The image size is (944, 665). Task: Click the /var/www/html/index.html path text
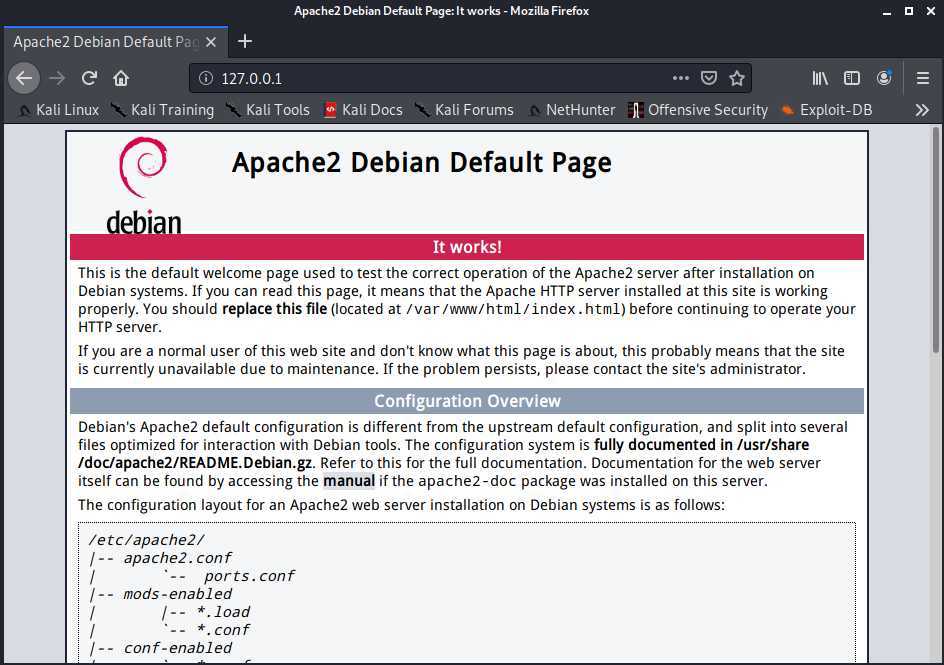tap(515, 309)
